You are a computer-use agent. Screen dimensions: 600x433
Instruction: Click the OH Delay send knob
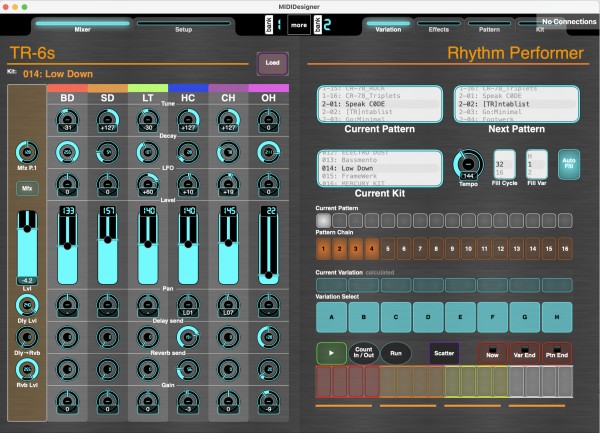[269, 337]
